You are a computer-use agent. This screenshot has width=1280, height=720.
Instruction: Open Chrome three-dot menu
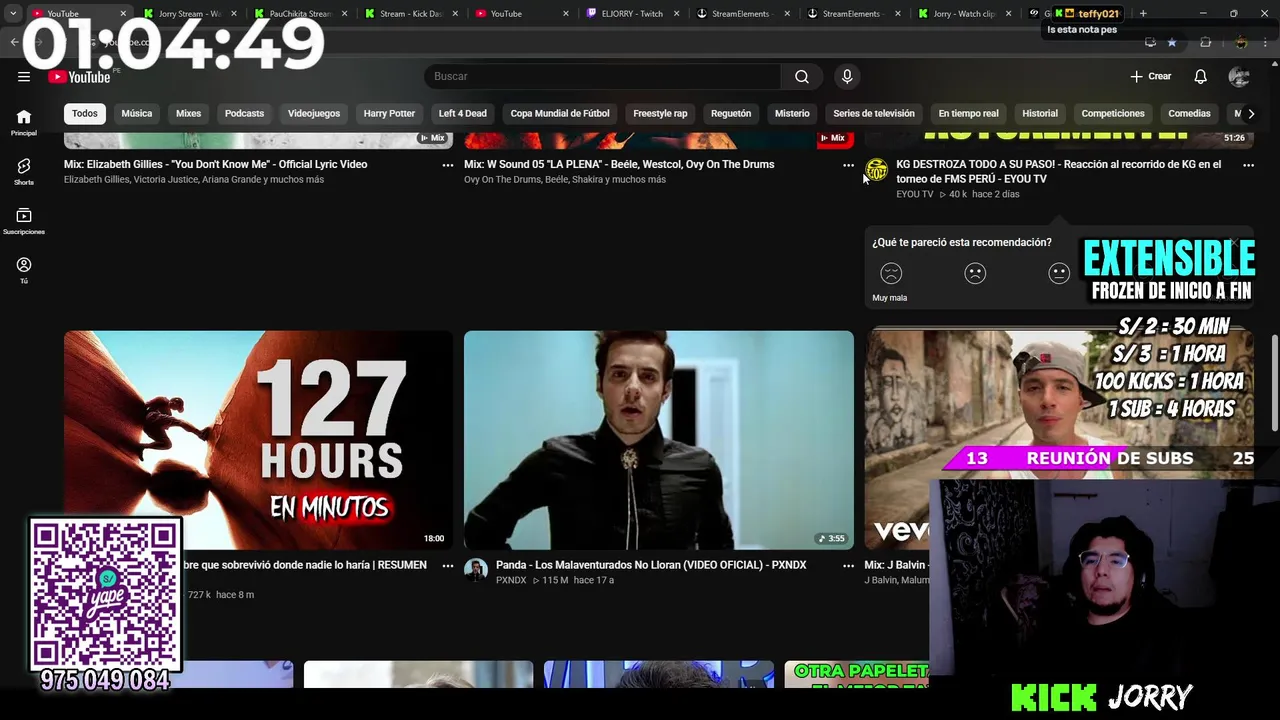pos(1266,42)
